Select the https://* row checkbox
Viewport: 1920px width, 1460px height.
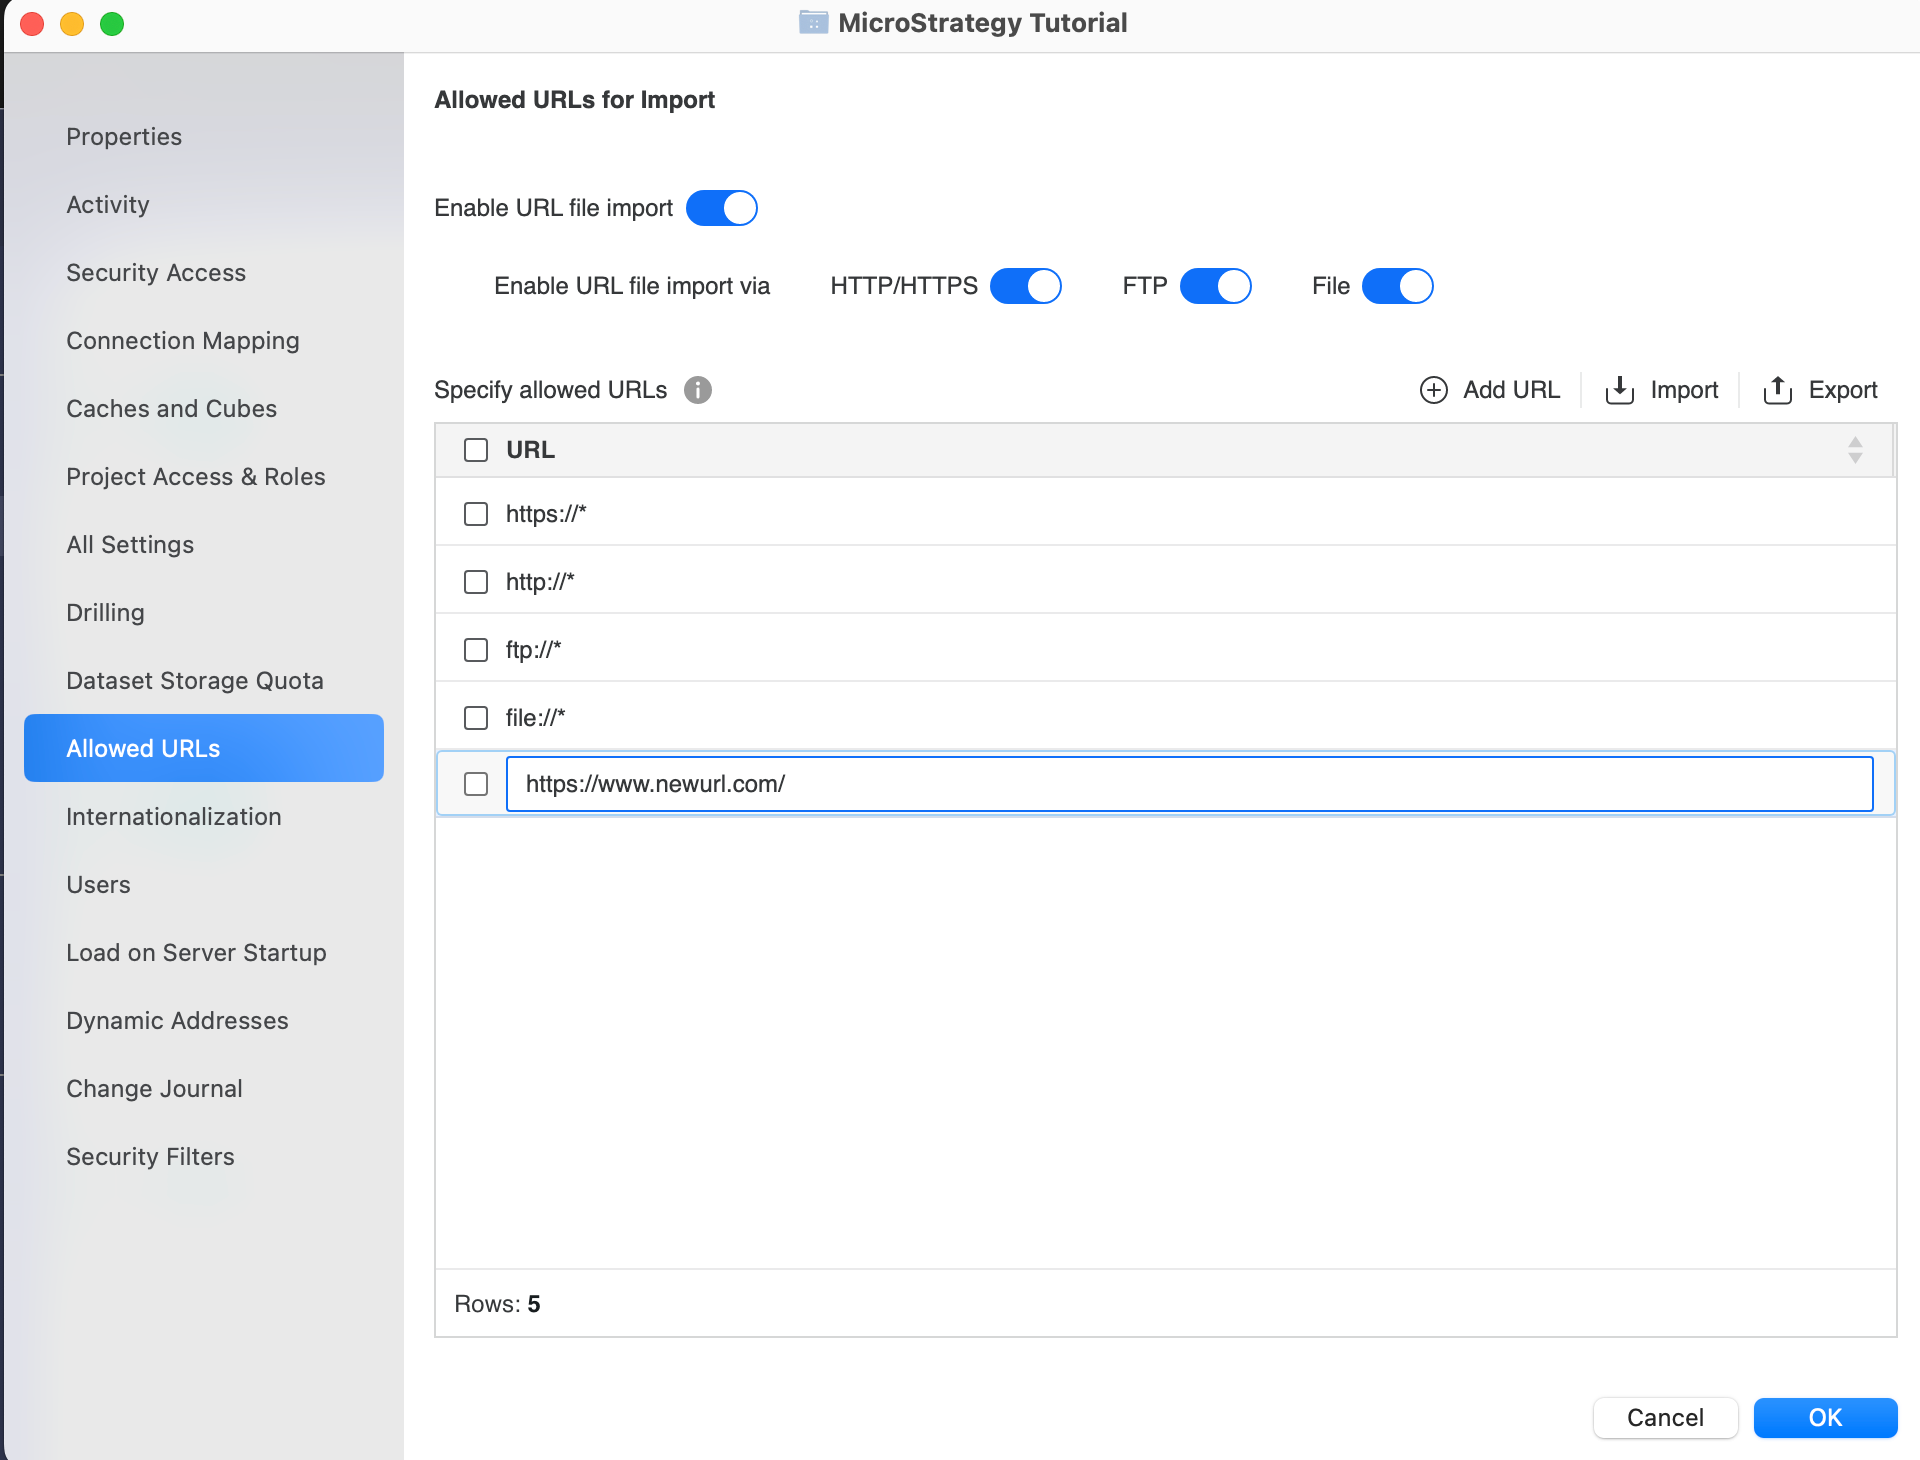click(476, 514)
